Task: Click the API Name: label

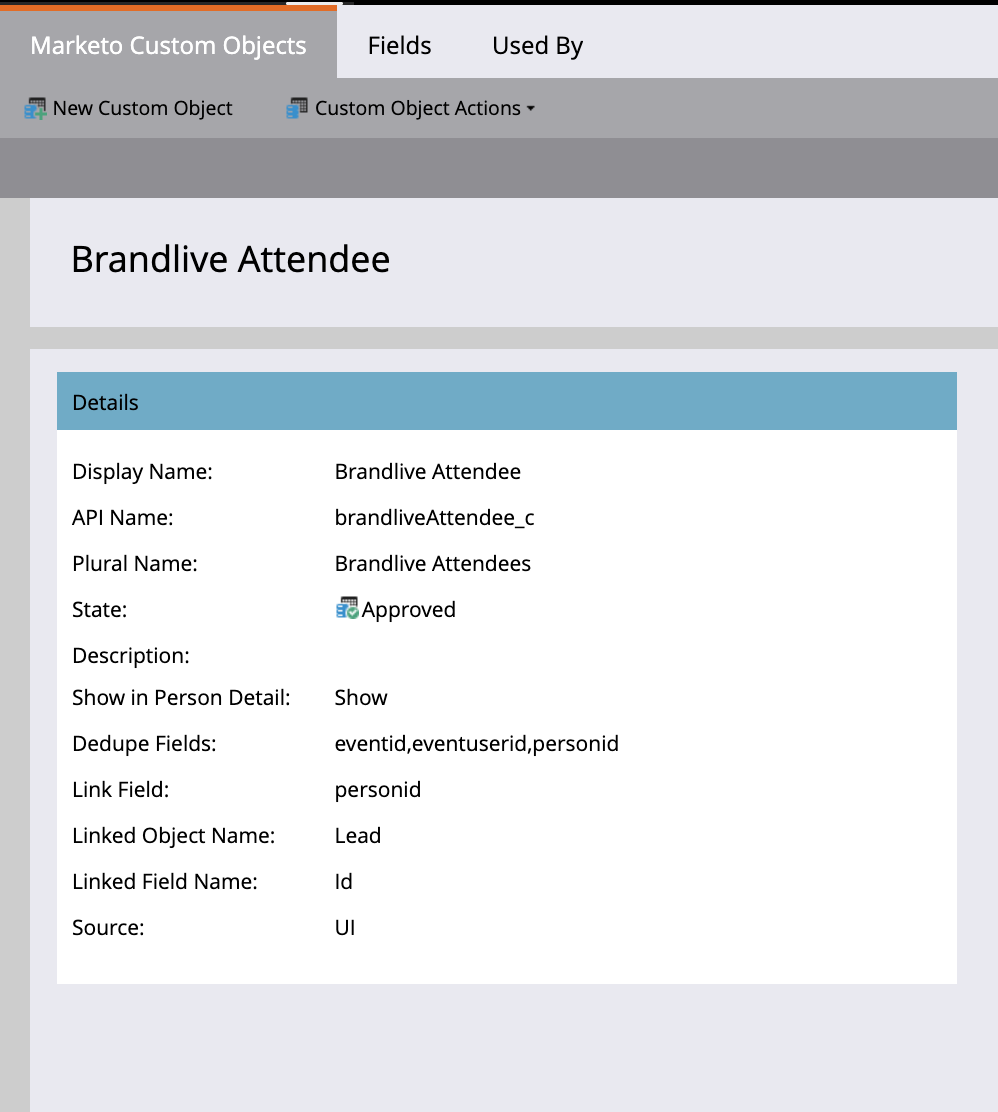Action: point(123,518)
